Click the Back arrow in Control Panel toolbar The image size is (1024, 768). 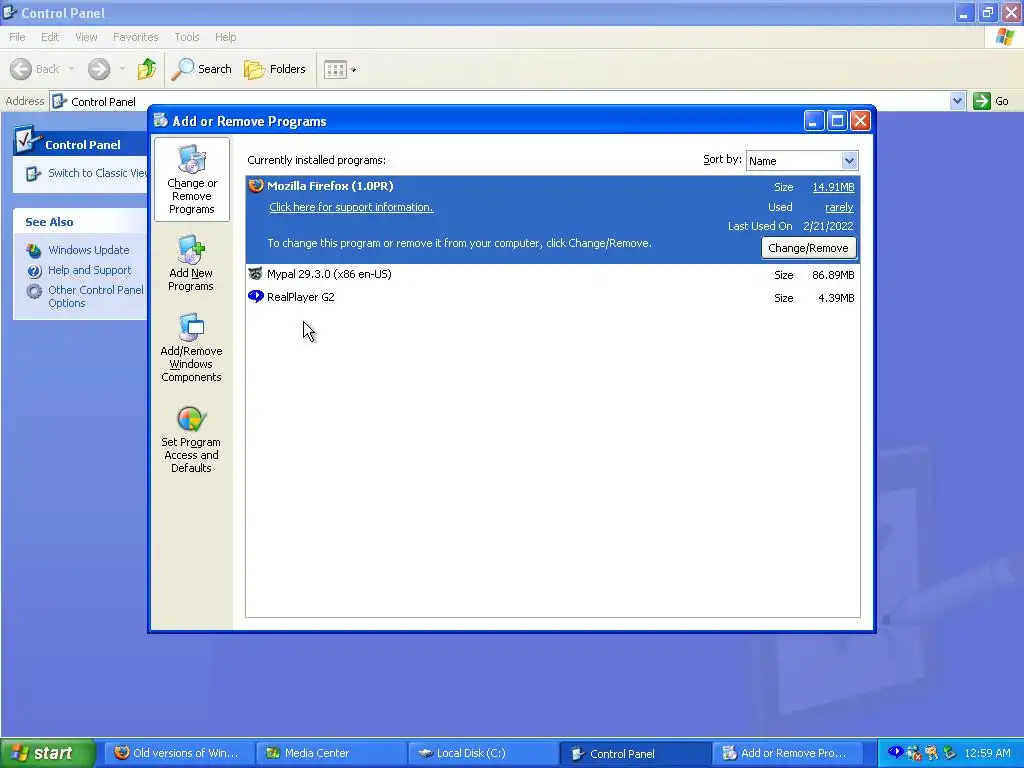pos(35,69)
